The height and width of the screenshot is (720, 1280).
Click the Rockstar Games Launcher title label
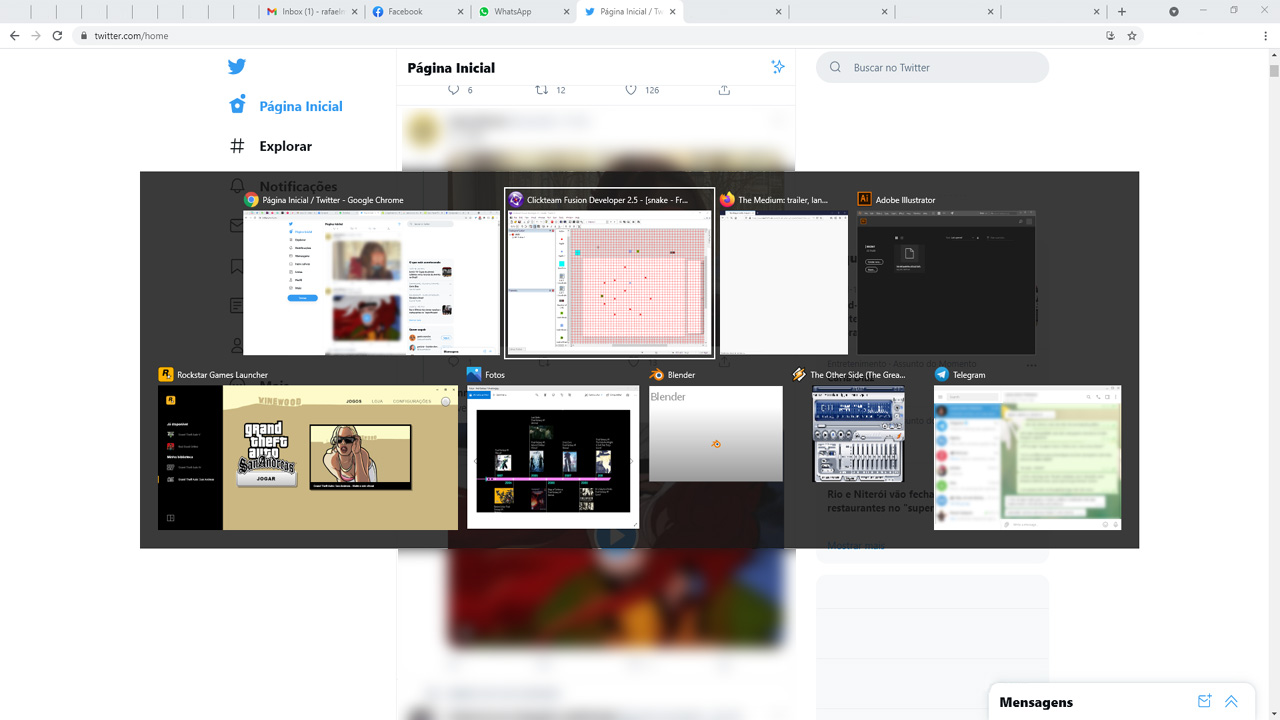(x=222, y=375)
